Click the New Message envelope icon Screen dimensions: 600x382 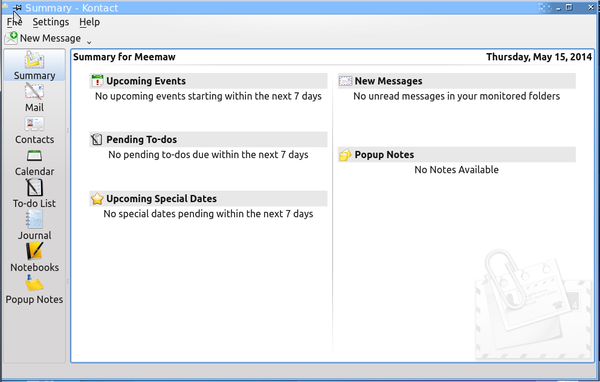pos(11,38)
